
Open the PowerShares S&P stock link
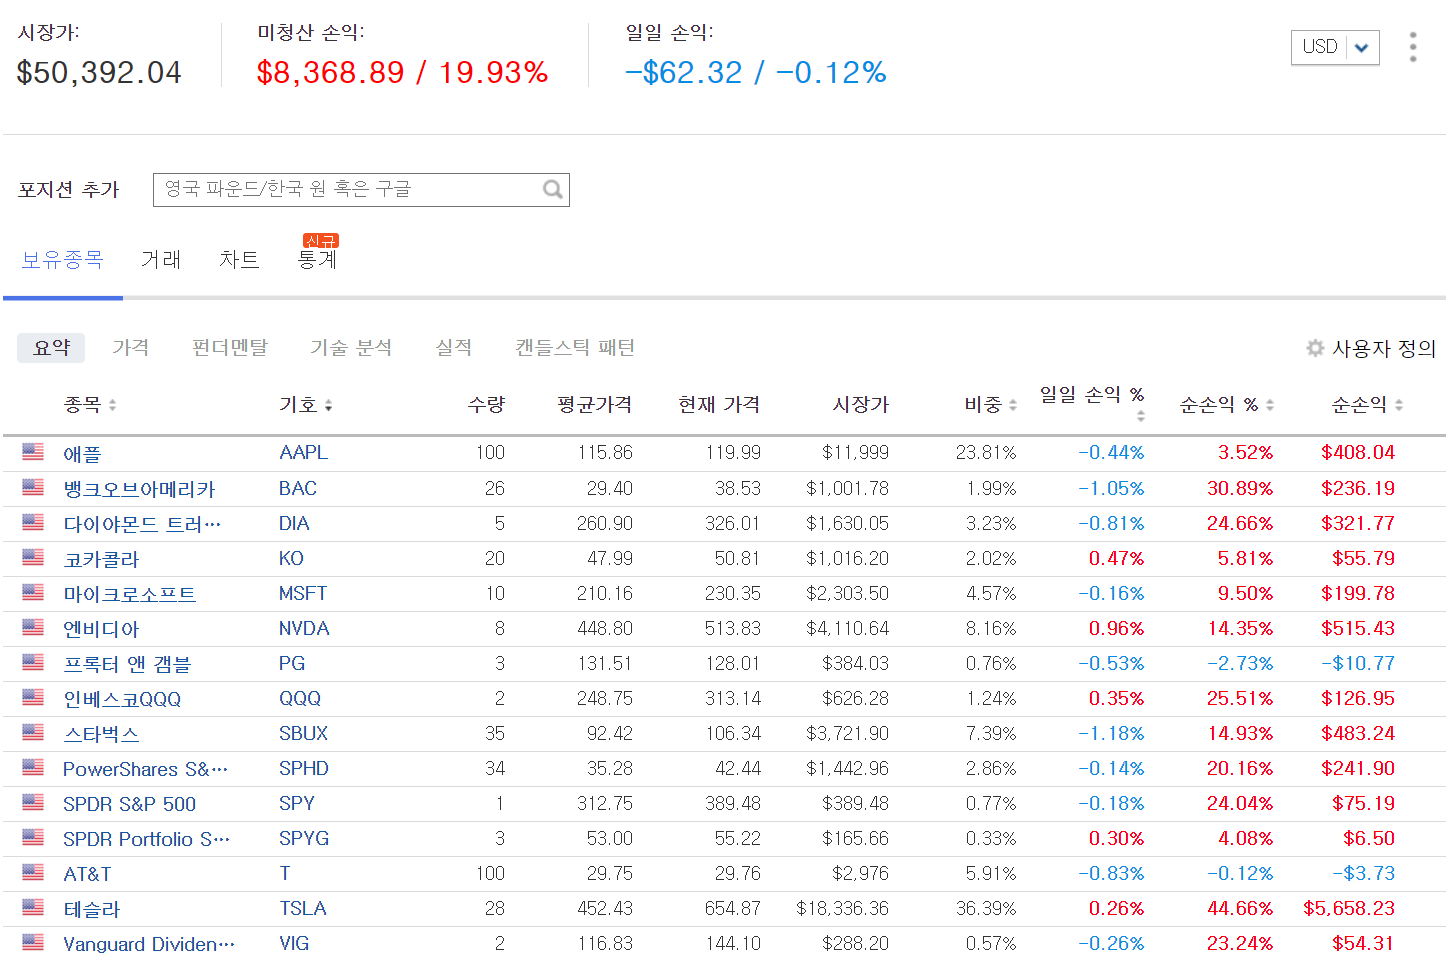click(x=145, y=769)
